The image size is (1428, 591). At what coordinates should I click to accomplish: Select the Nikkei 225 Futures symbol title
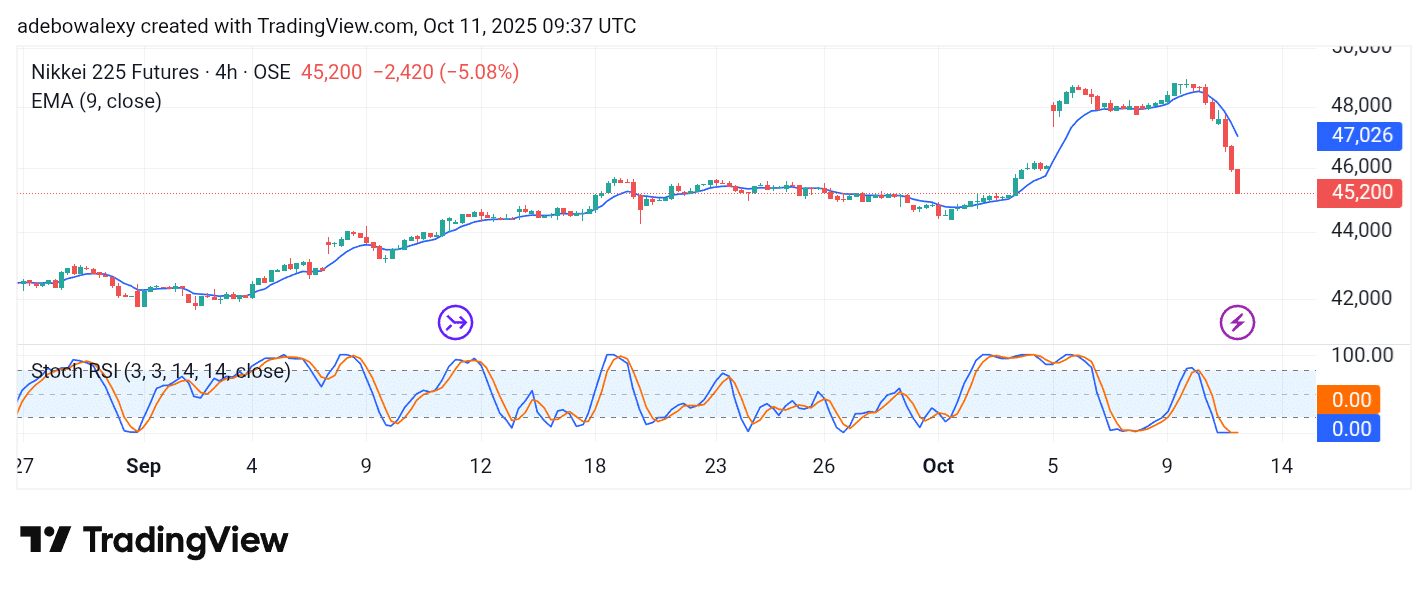(115, 72)
